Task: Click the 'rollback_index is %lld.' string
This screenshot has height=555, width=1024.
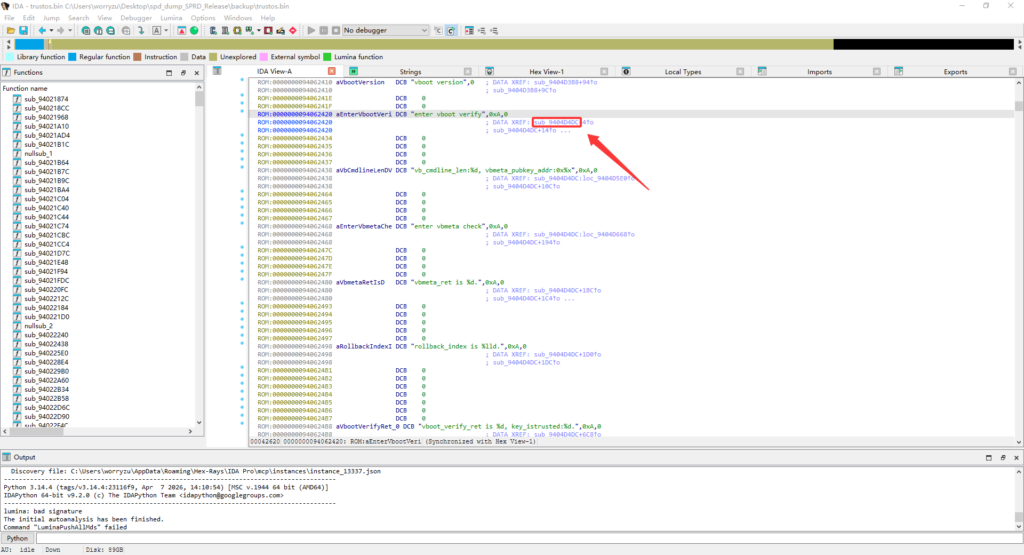Action: 460,347
